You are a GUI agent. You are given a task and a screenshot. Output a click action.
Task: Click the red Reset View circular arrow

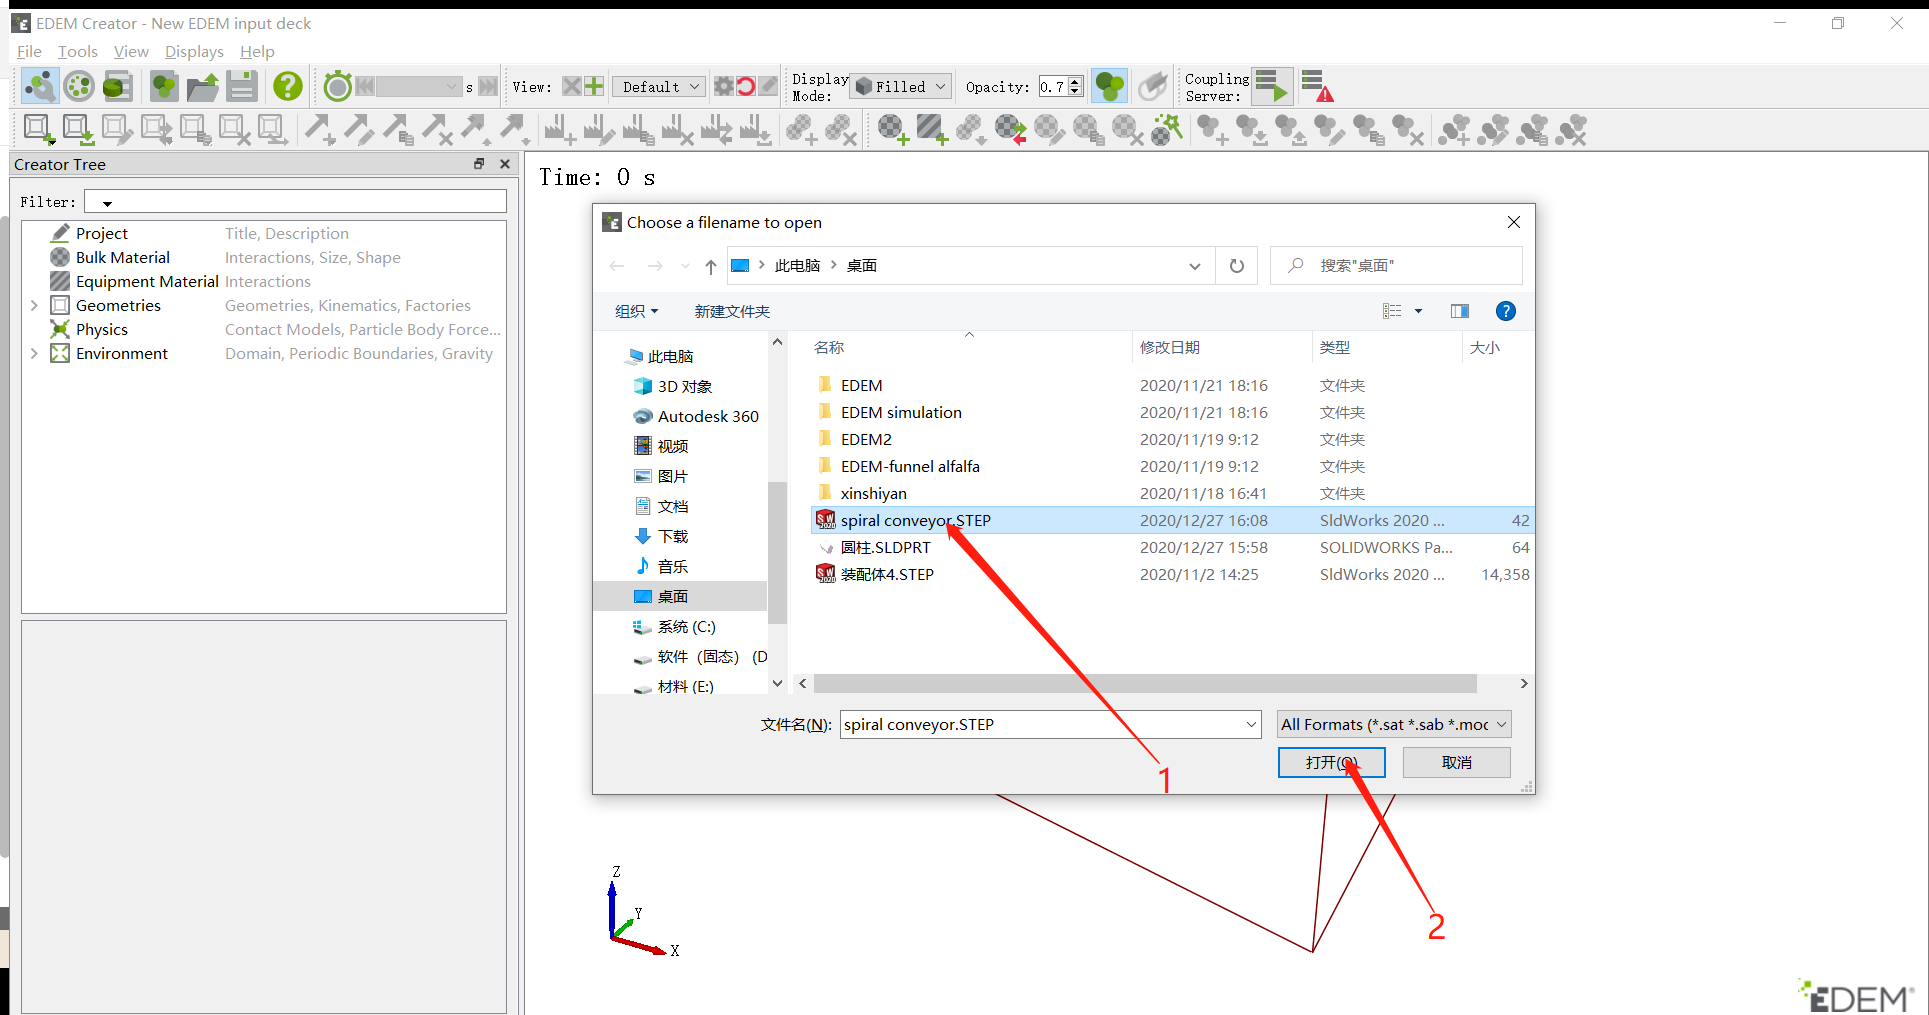746,87
